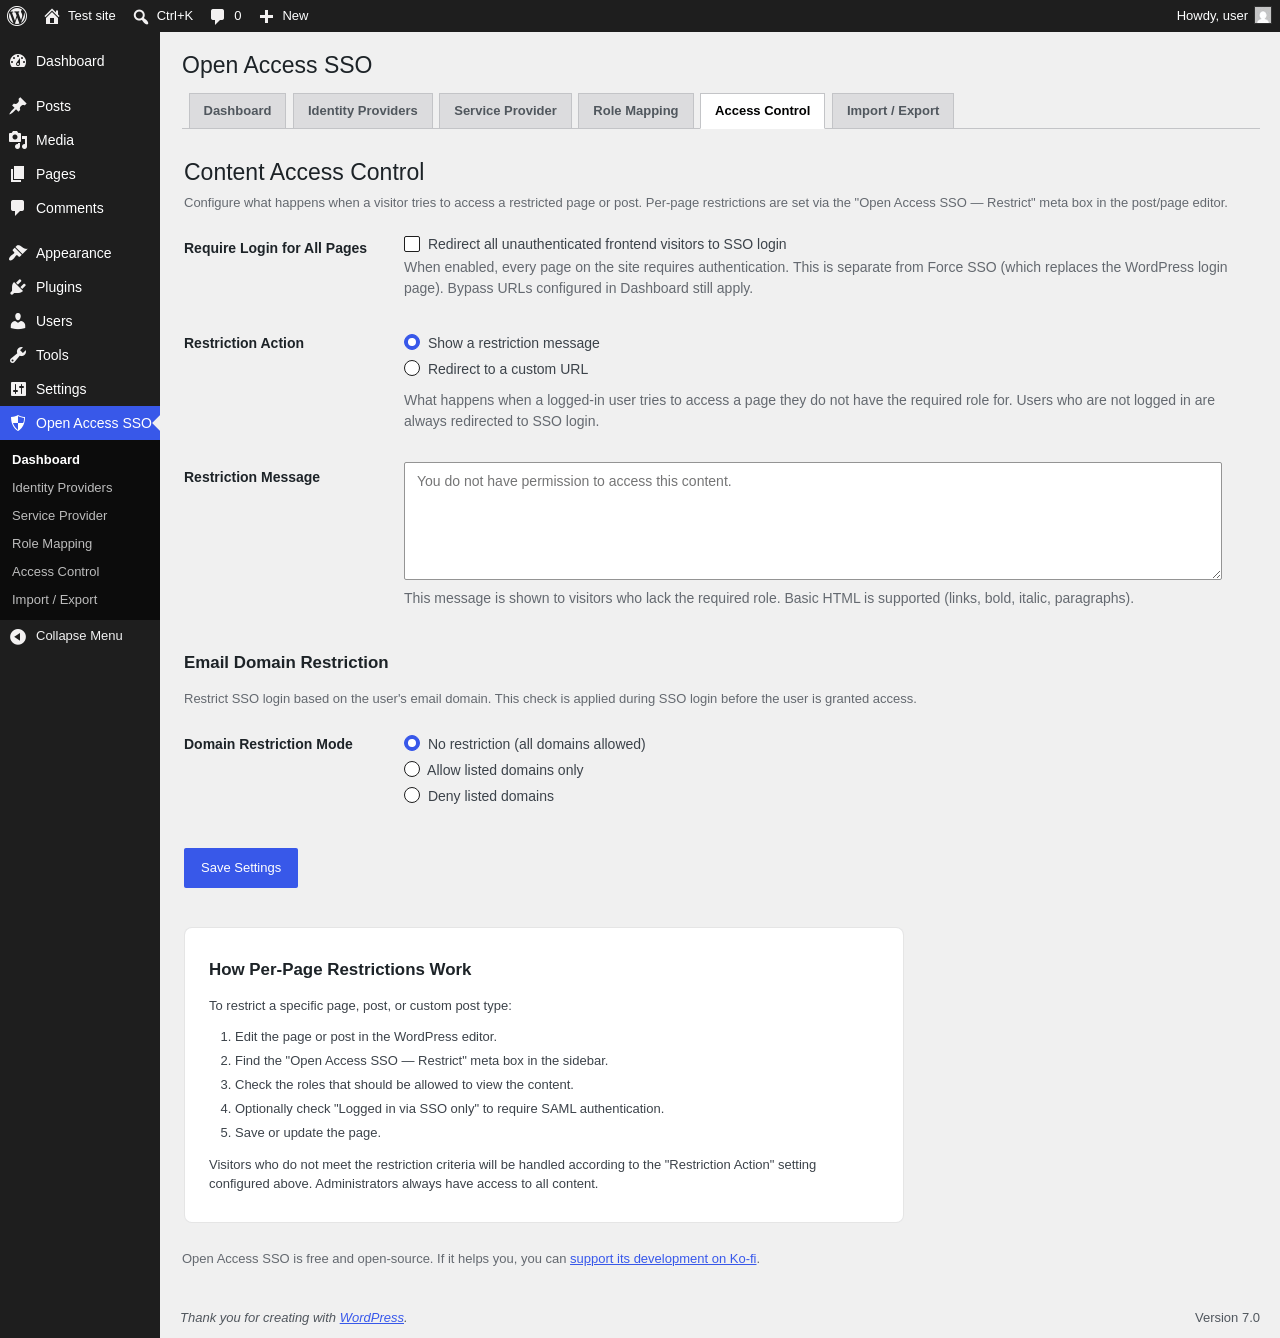Enable Redirect all unauthenticated visitors checkbox
The height and width of the screenshot is (1338, 1280).
(x=412, y=244)
